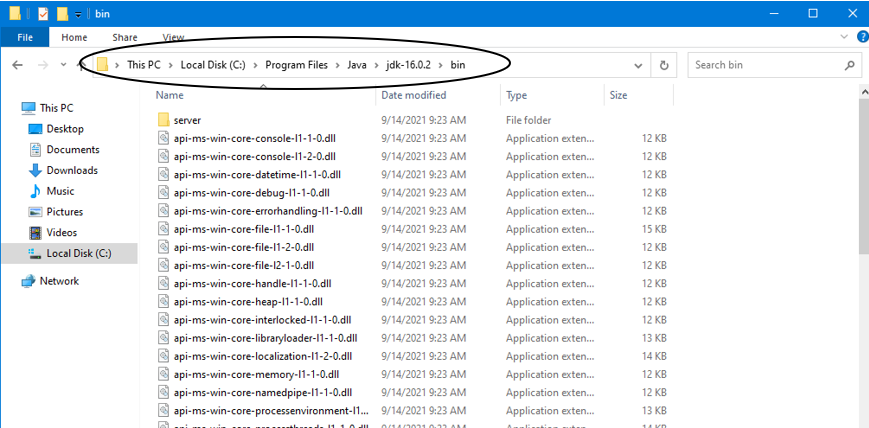Click the New folder quick access icon

tap(63, 14)
